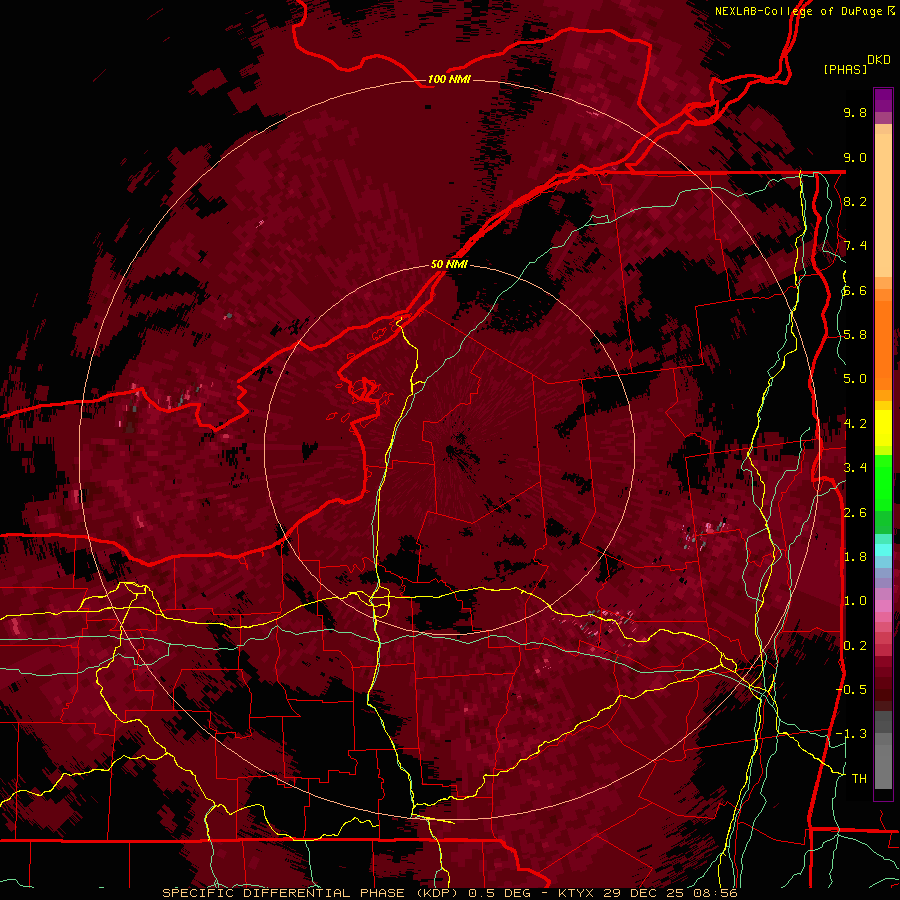Viewport: 900px width, 900px height.
Task: Click the 1.0 scale value
Action: click(855, 601)
